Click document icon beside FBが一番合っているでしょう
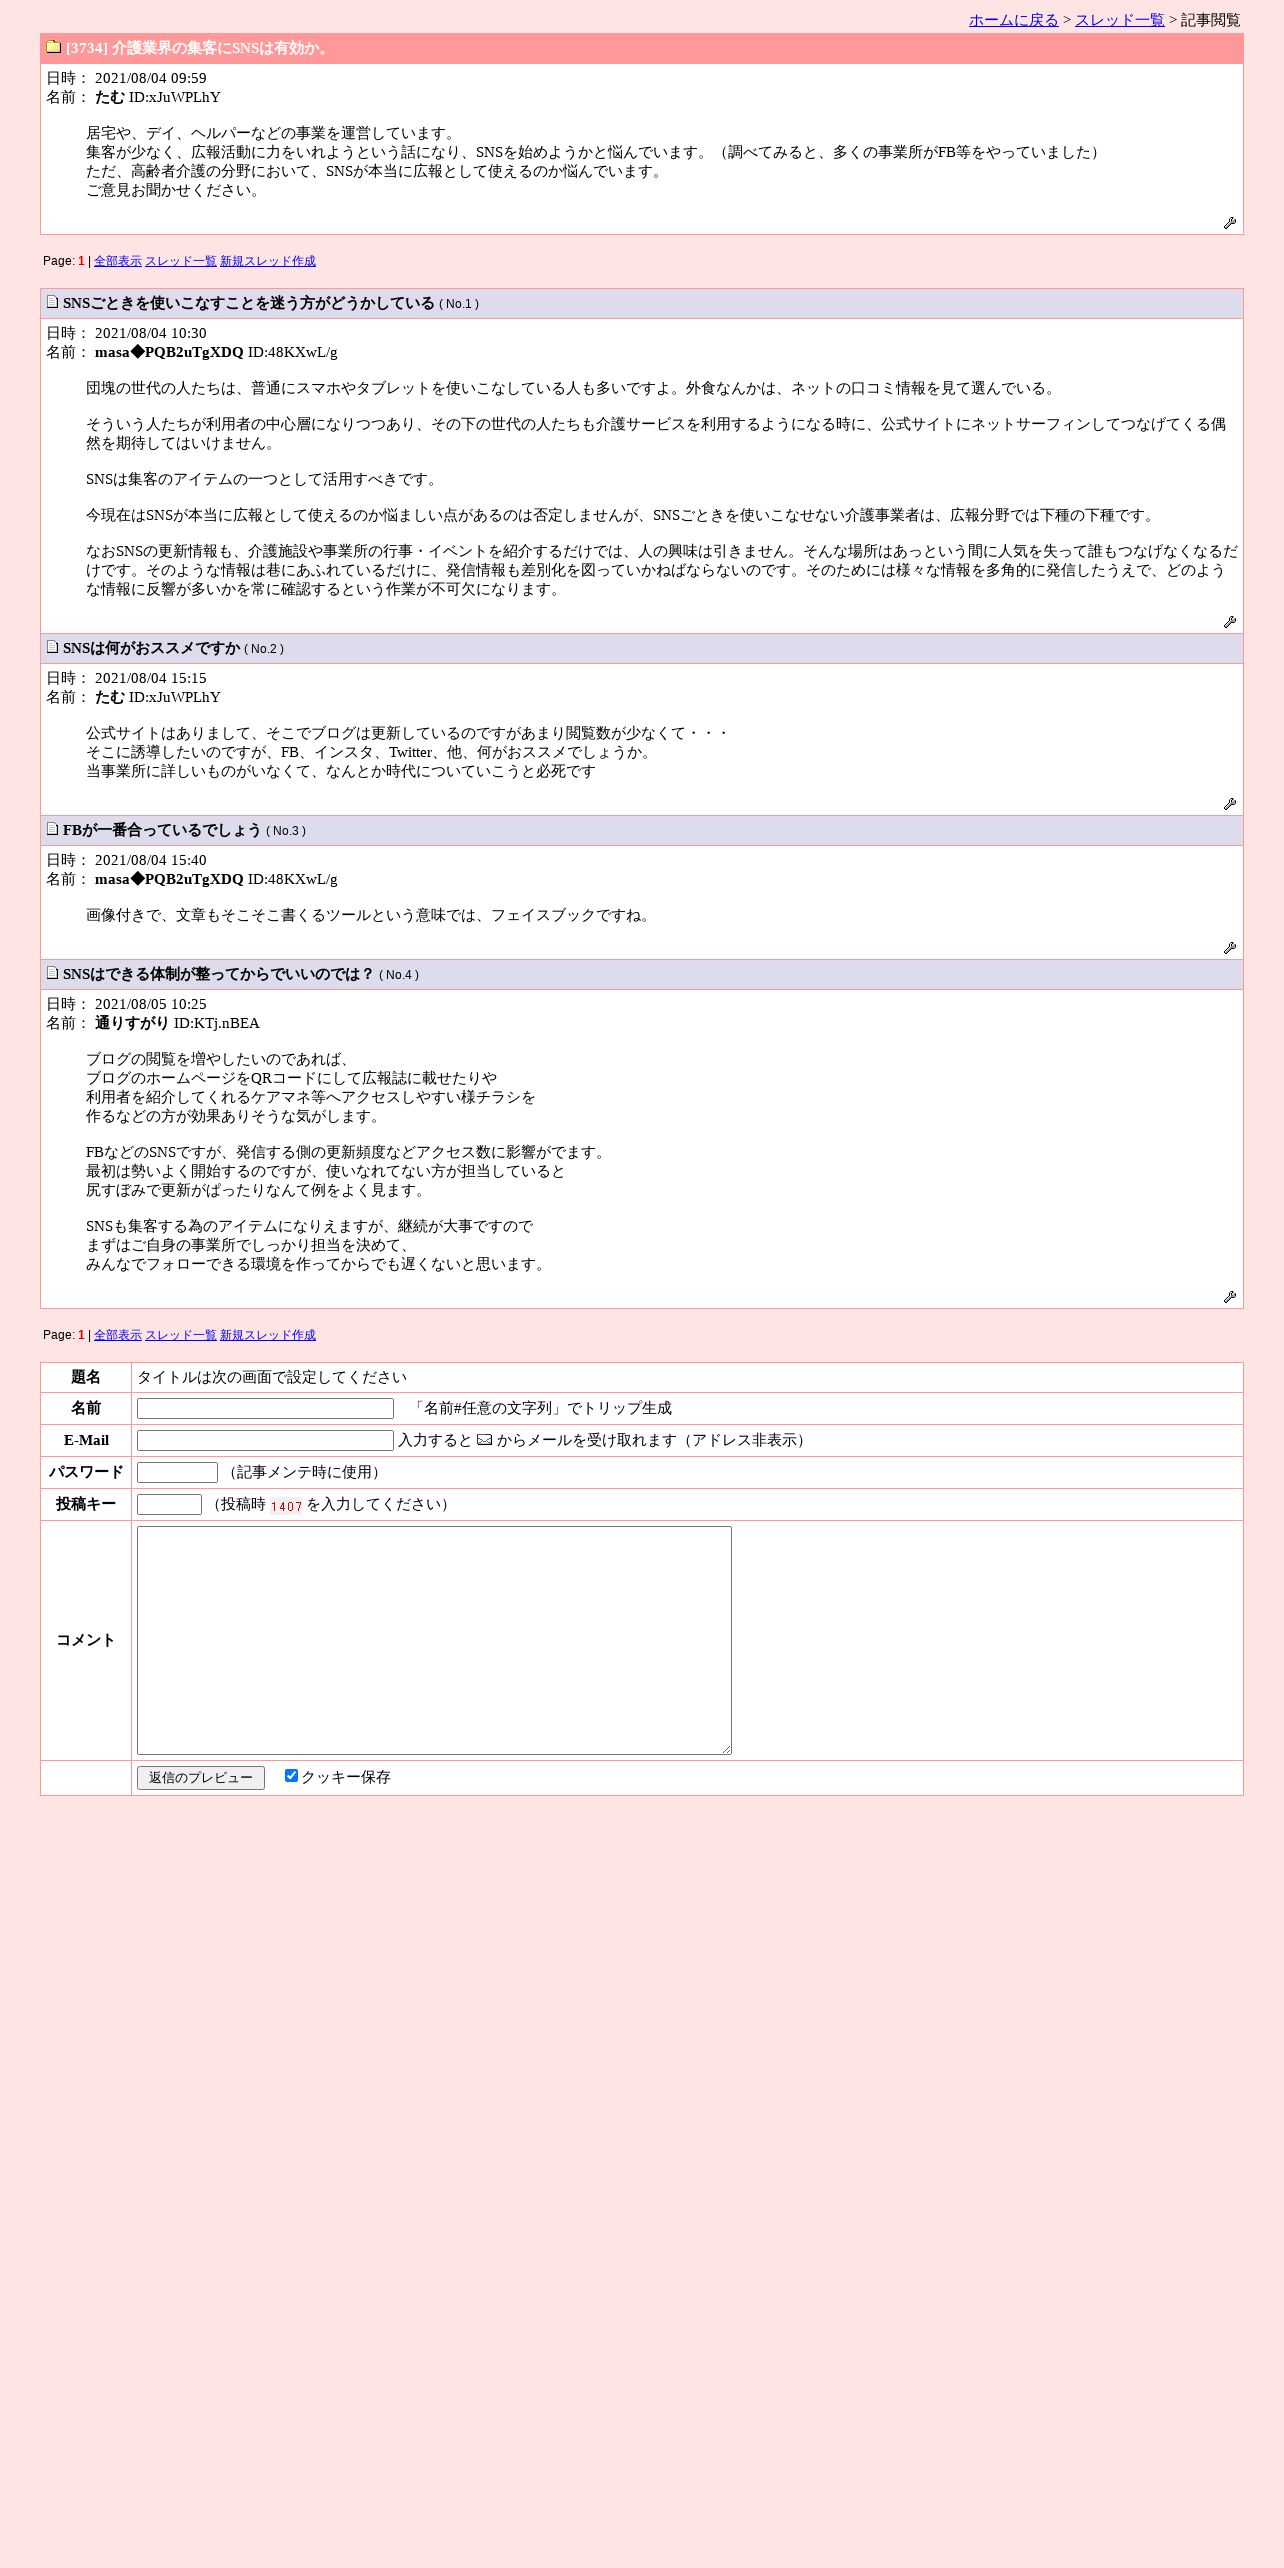The height and width of the screenshot is (2568, 1284). click(52, 829)
